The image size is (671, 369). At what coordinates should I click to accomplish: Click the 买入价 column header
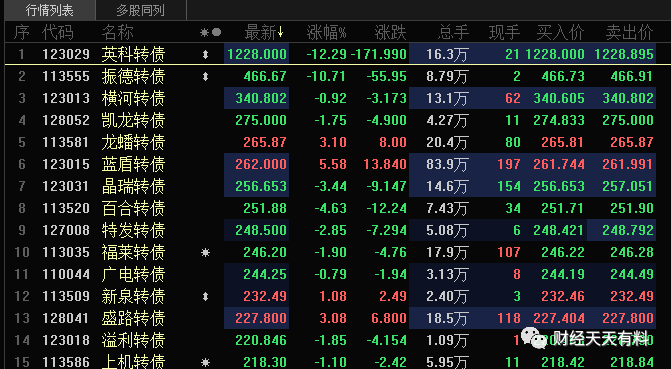561,32
